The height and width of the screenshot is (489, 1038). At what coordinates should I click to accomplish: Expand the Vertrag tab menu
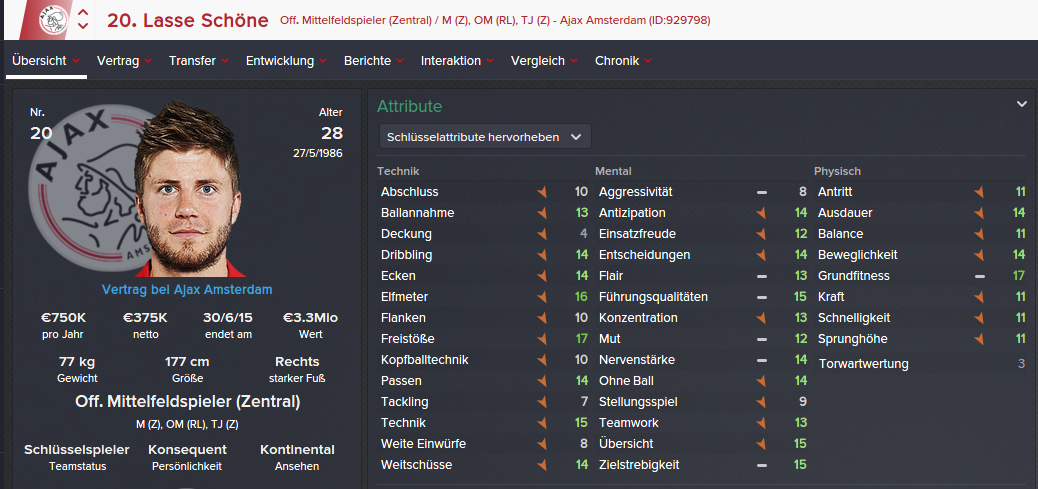coord(124,61)
